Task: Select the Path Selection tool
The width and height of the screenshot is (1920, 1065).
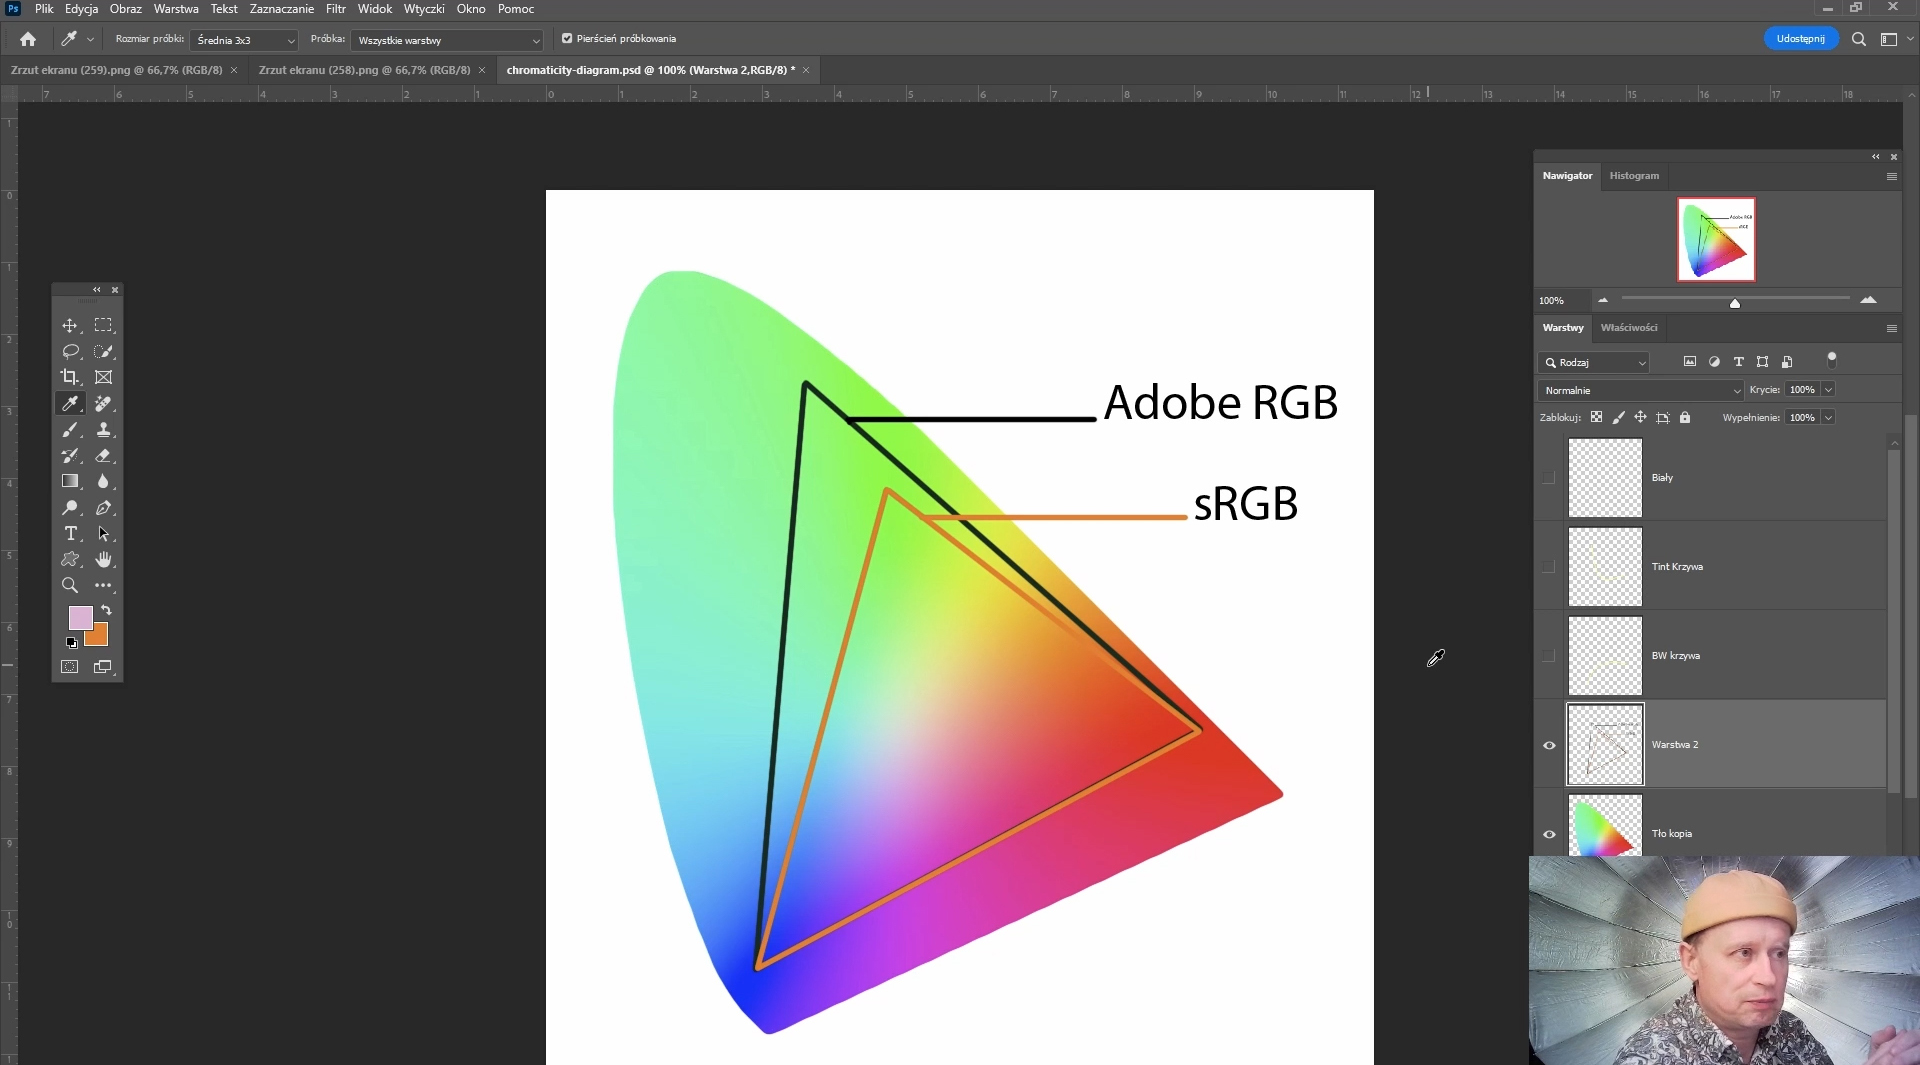Action: [x=103, y=534]
